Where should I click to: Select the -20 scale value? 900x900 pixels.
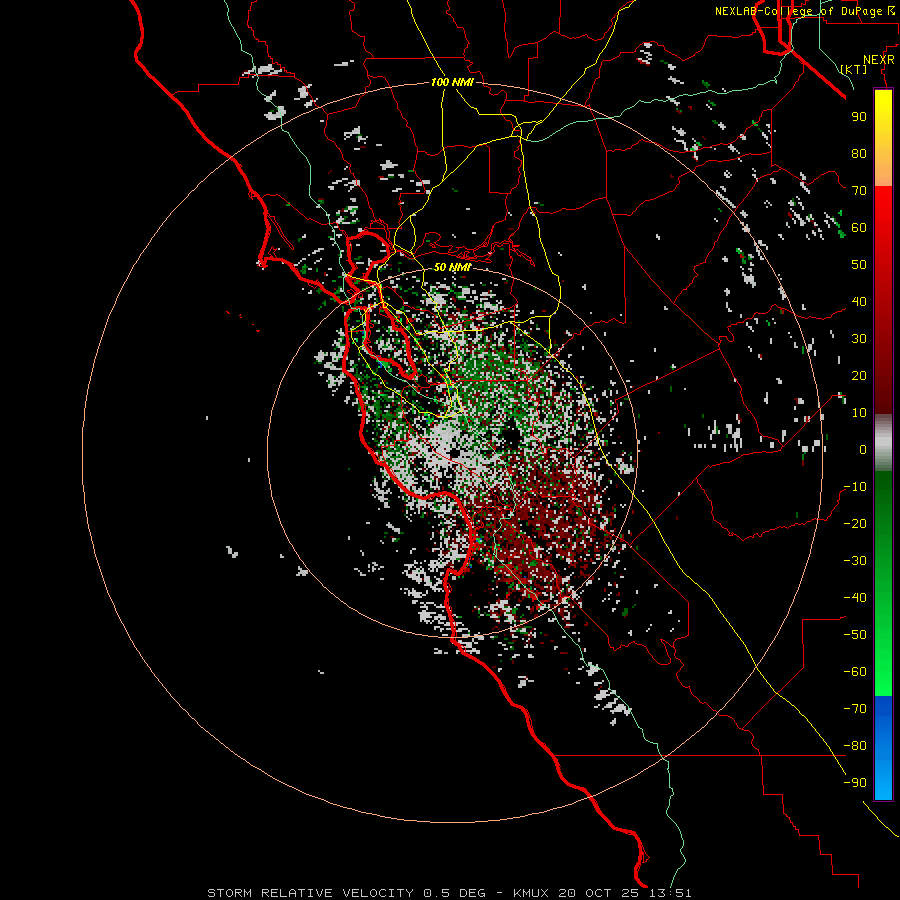(x=855, y=523)
